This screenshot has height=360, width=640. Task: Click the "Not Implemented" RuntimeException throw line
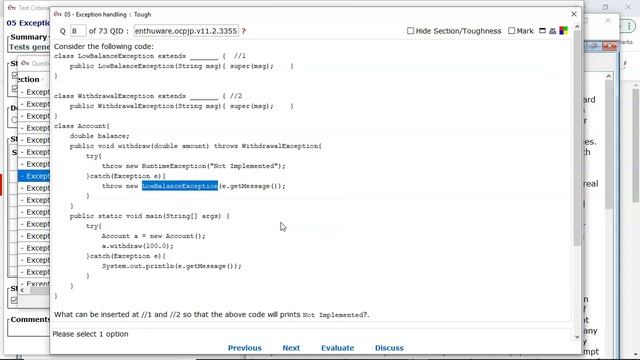(194, 166)
